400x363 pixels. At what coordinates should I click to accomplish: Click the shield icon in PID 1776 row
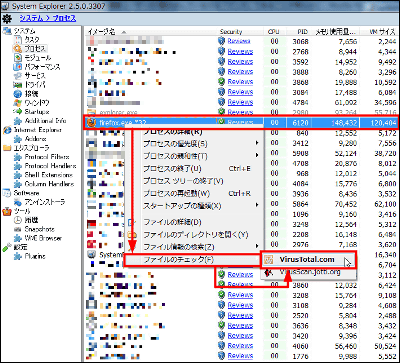221,356
